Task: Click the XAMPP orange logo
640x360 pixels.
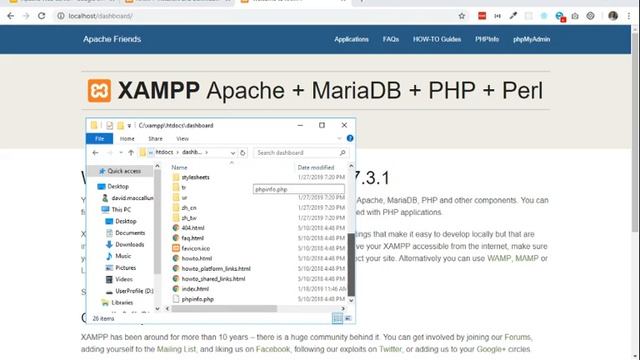Action: point(99,90)
